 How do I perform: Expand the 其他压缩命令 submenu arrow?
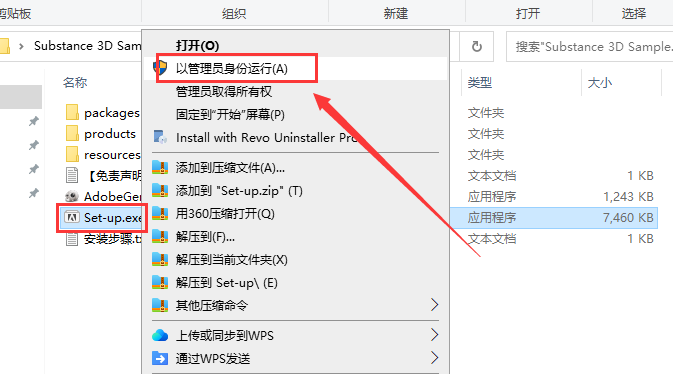click(x=434, y=305)
